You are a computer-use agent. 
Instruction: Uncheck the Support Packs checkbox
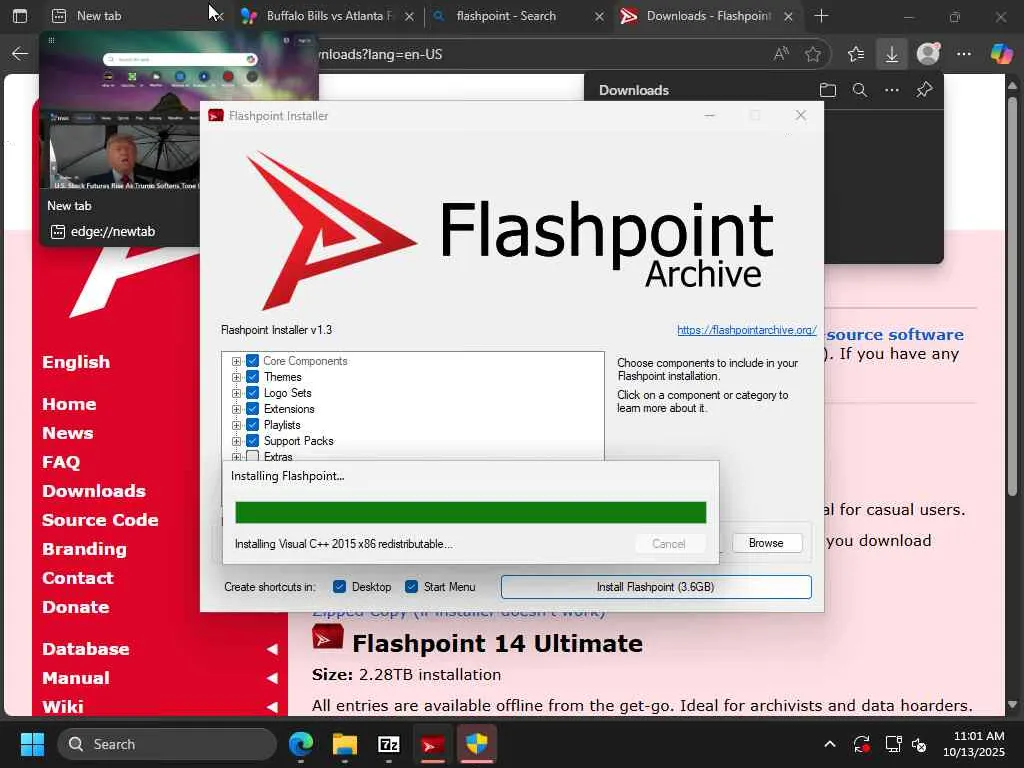pyautogui.click(x=253, y=441)
